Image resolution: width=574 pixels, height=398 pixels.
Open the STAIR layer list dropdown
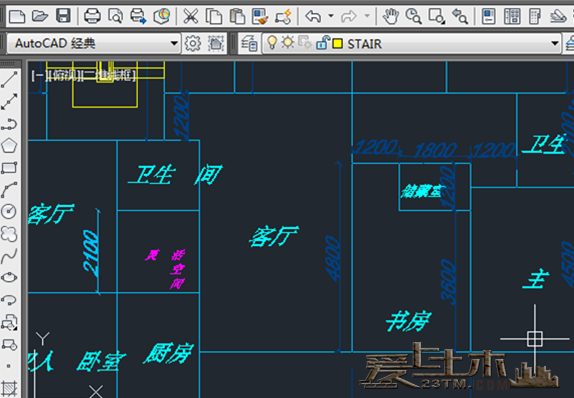coord(555,44)
